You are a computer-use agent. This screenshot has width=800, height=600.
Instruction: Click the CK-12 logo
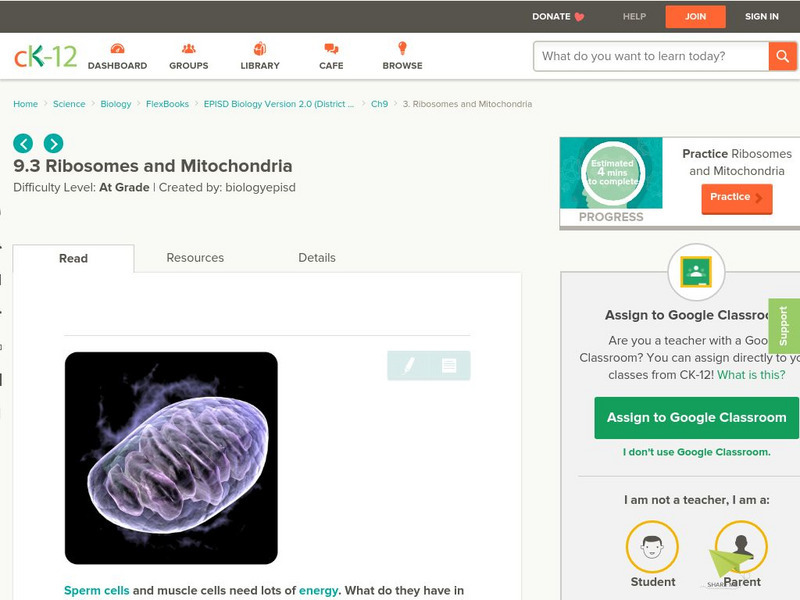(x=45, y=56)
